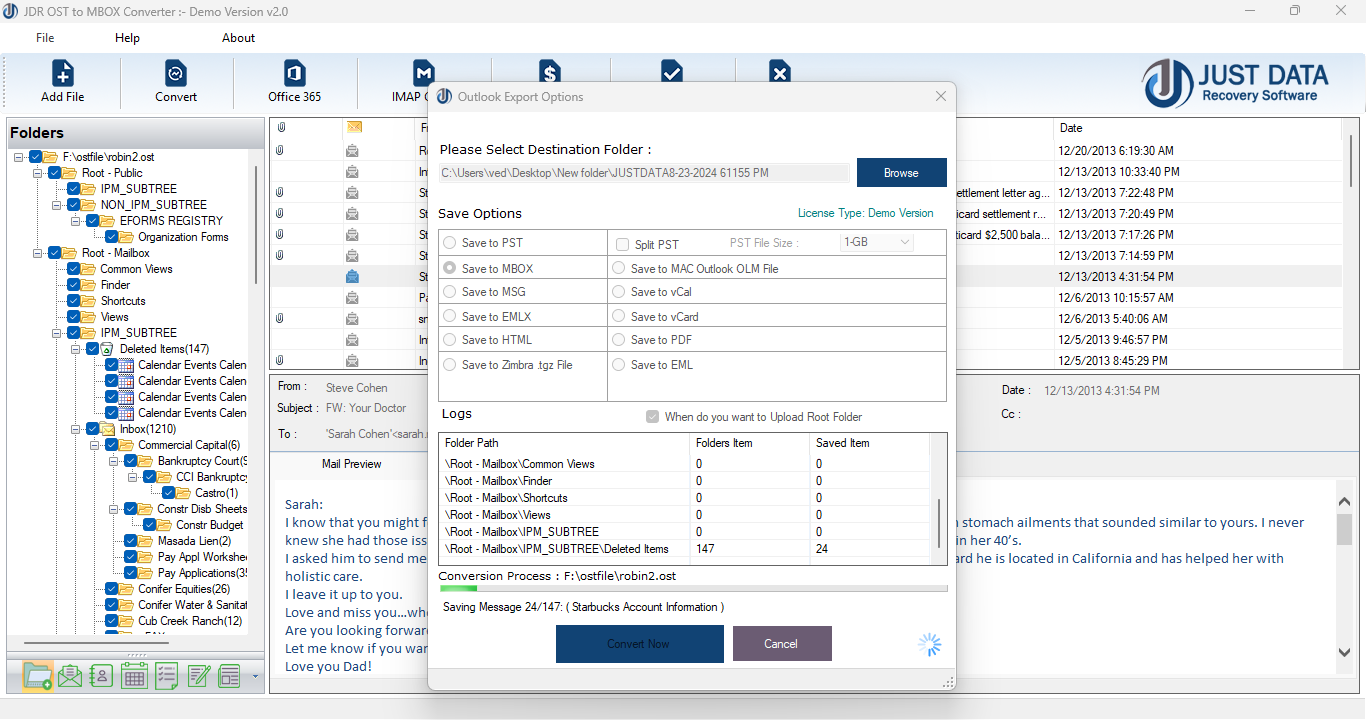Select the notes pencil icon in bottom bar
Viewport: 1366px width, 720px height.
tap(198, 676)
